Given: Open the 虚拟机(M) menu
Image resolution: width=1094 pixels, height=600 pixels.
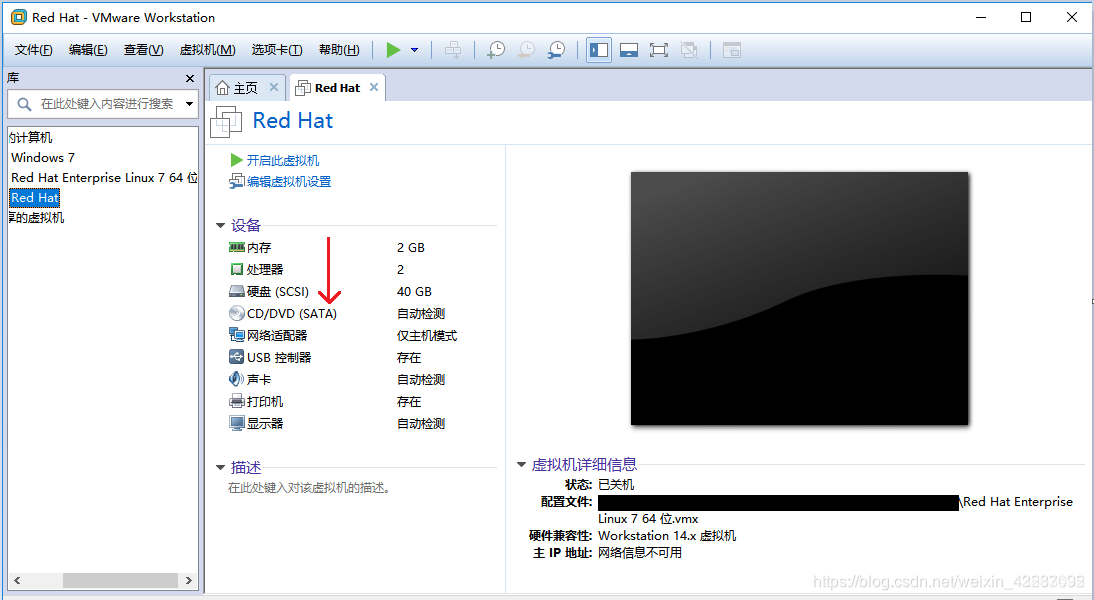Looking at the screenshot, I should pos(207,50).
